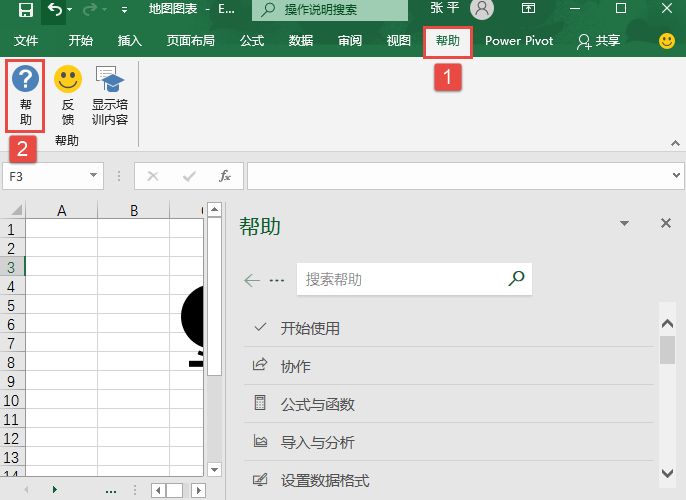Click the user account avatar icon
This screenshot has height=500, width=686.
[x=482, y=9]
